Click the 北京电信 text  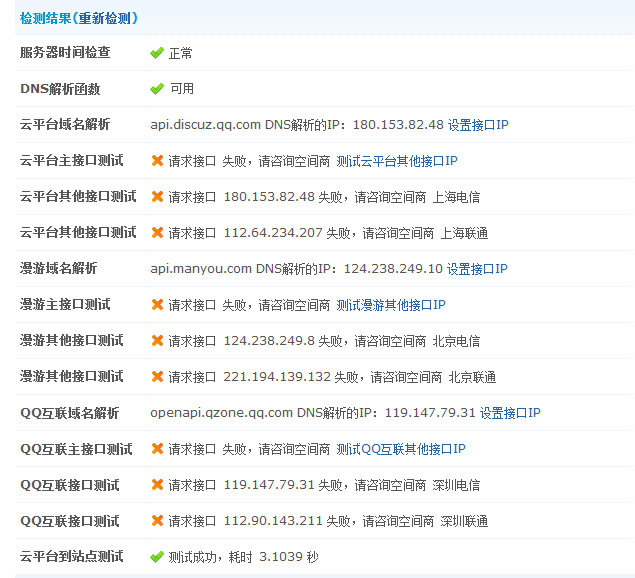point(456,341)
